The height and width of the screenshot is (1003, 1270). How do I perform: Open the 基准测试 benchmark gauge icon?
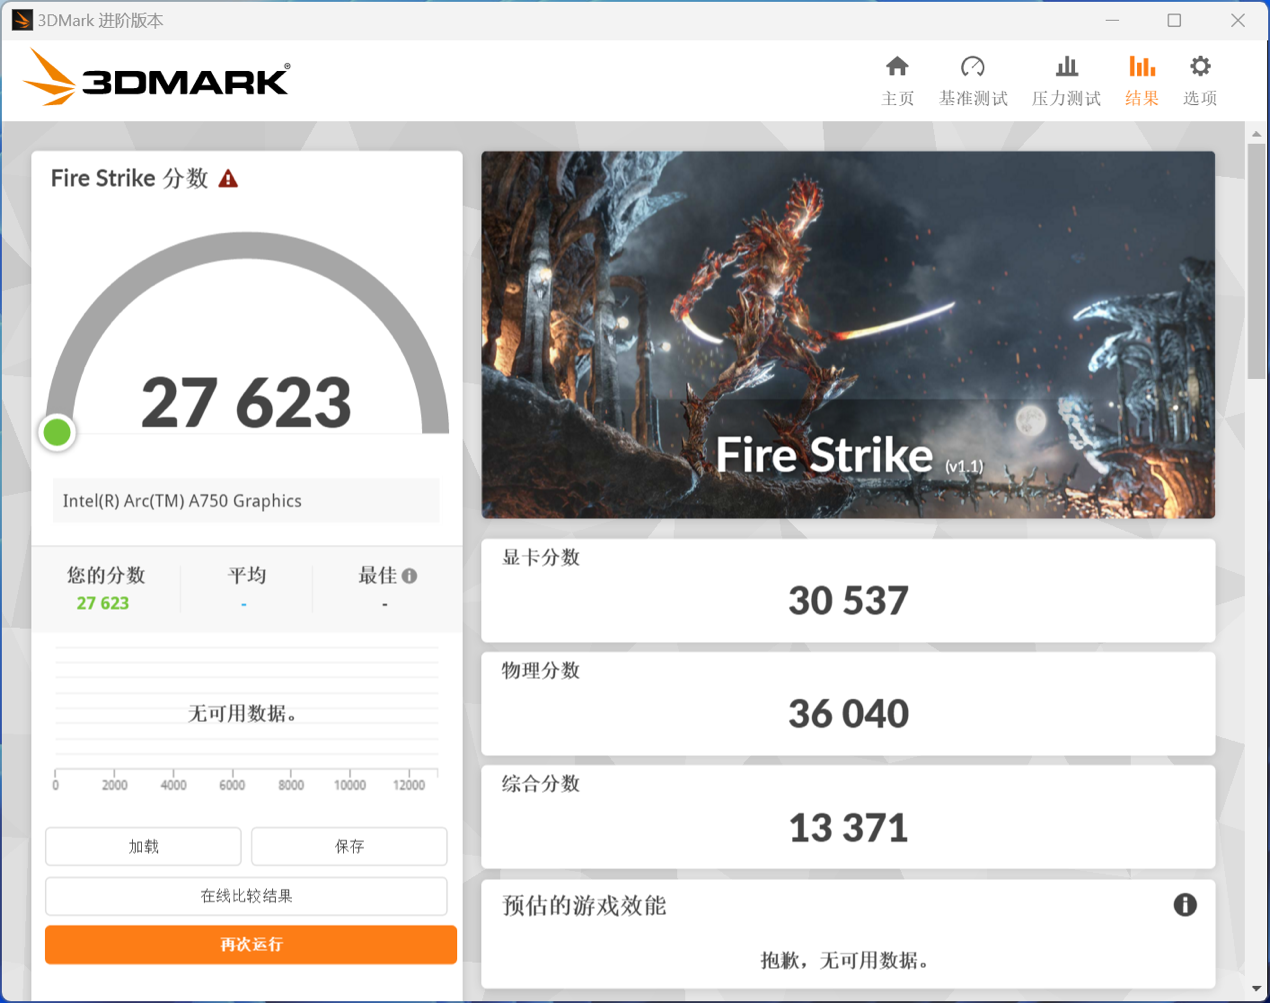coord(972,67)
